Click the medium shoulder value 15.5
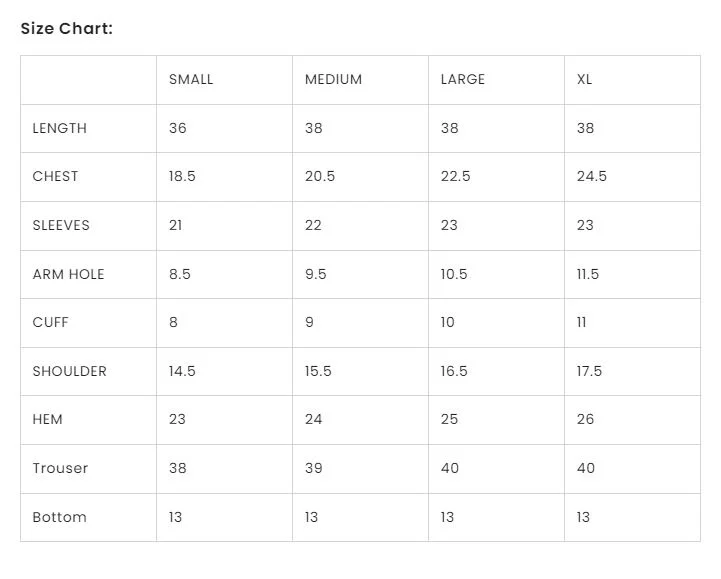This screenshot has width=721, height=579. (x=318, y=371)
